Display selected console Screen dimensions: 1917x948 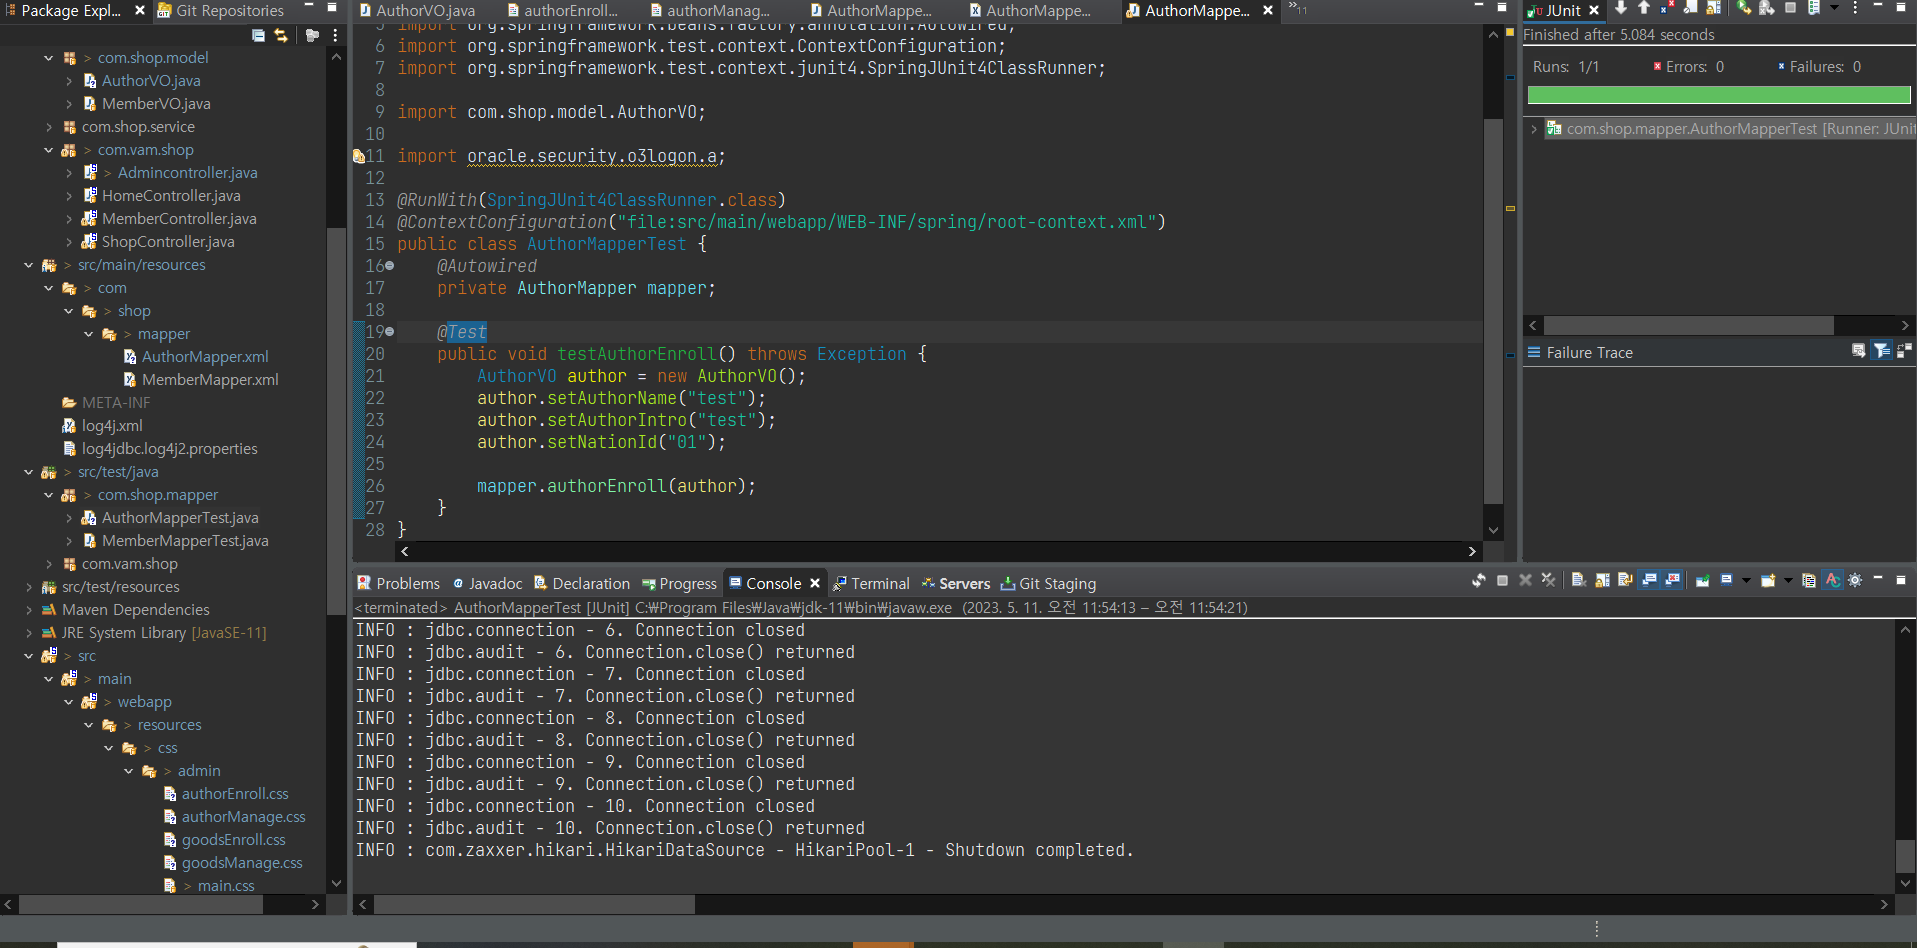pos(1726,580)
